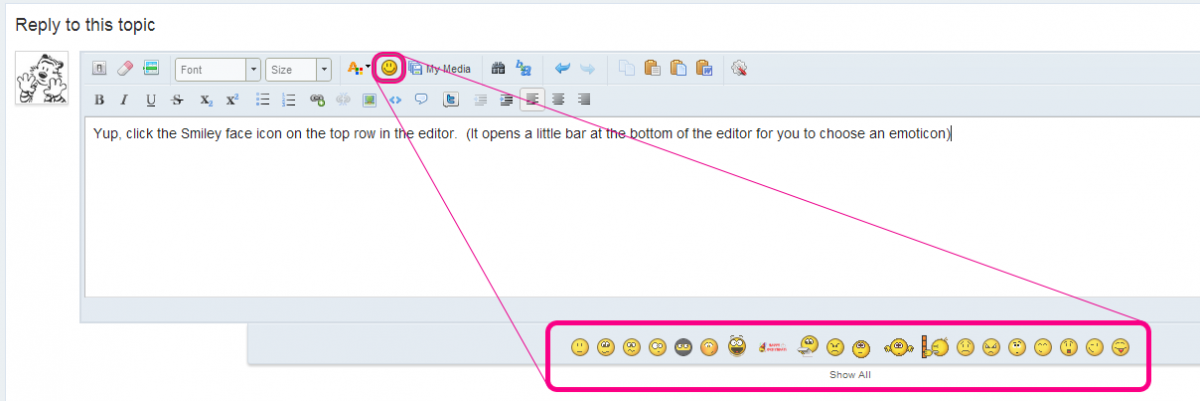Click the increase indent icon
The image size is (1200, 401).
[x=507, y=100]
